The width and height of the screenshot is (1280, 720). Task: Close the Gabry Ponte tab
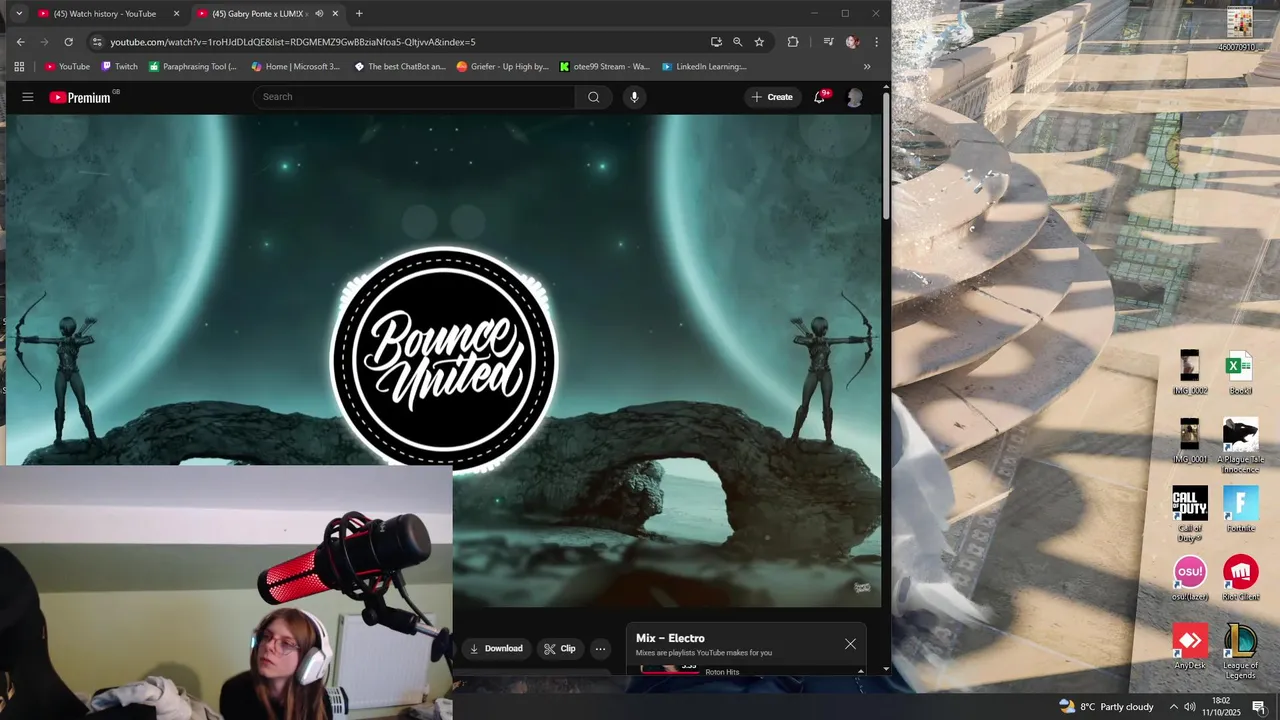coord(336,14)
